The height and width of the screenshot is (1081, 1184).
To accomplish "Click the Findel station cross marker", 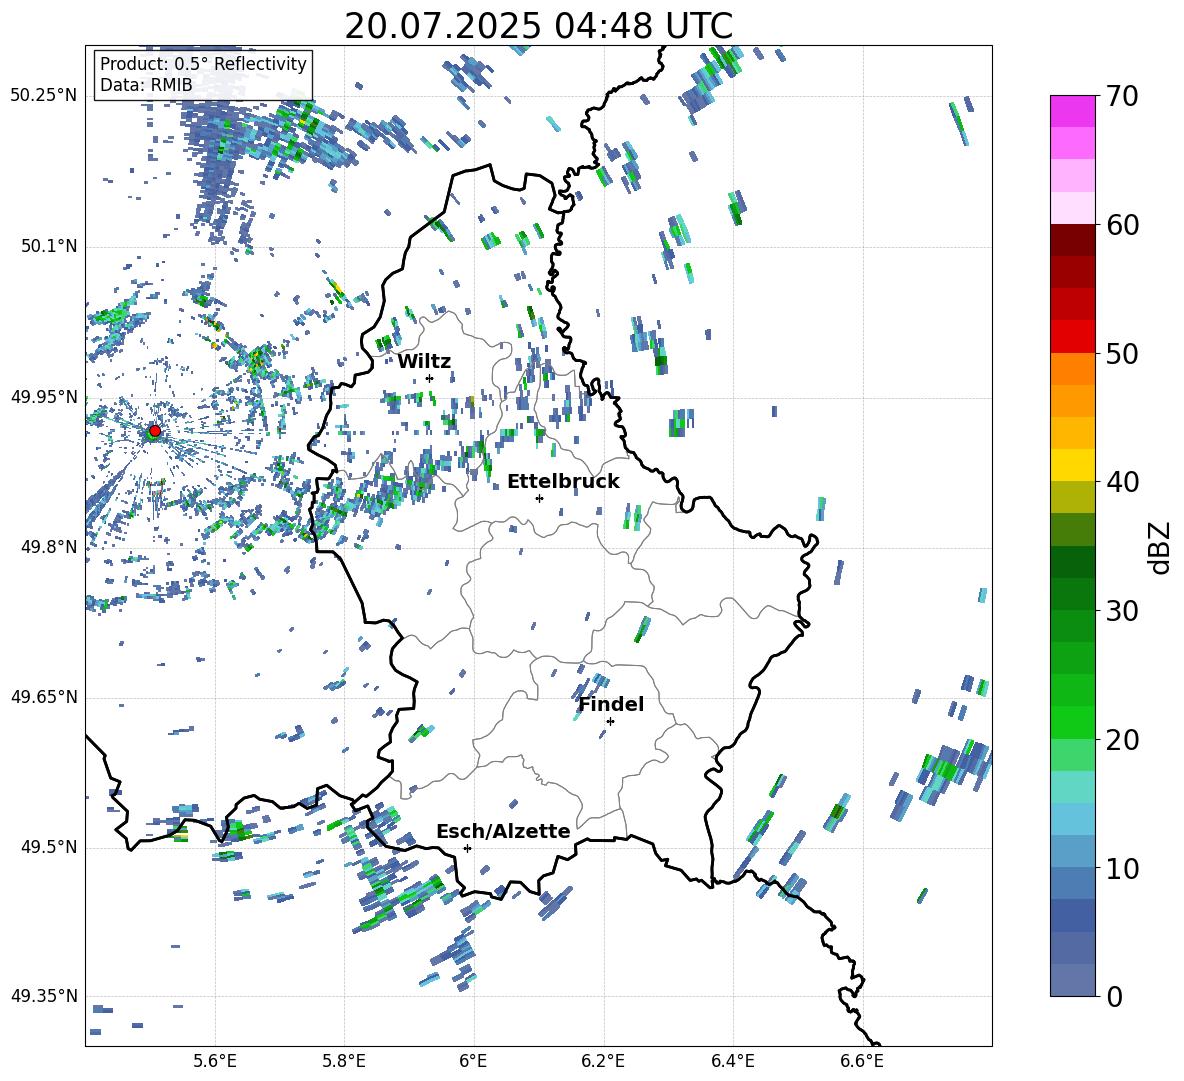I will tap(610, 721).
